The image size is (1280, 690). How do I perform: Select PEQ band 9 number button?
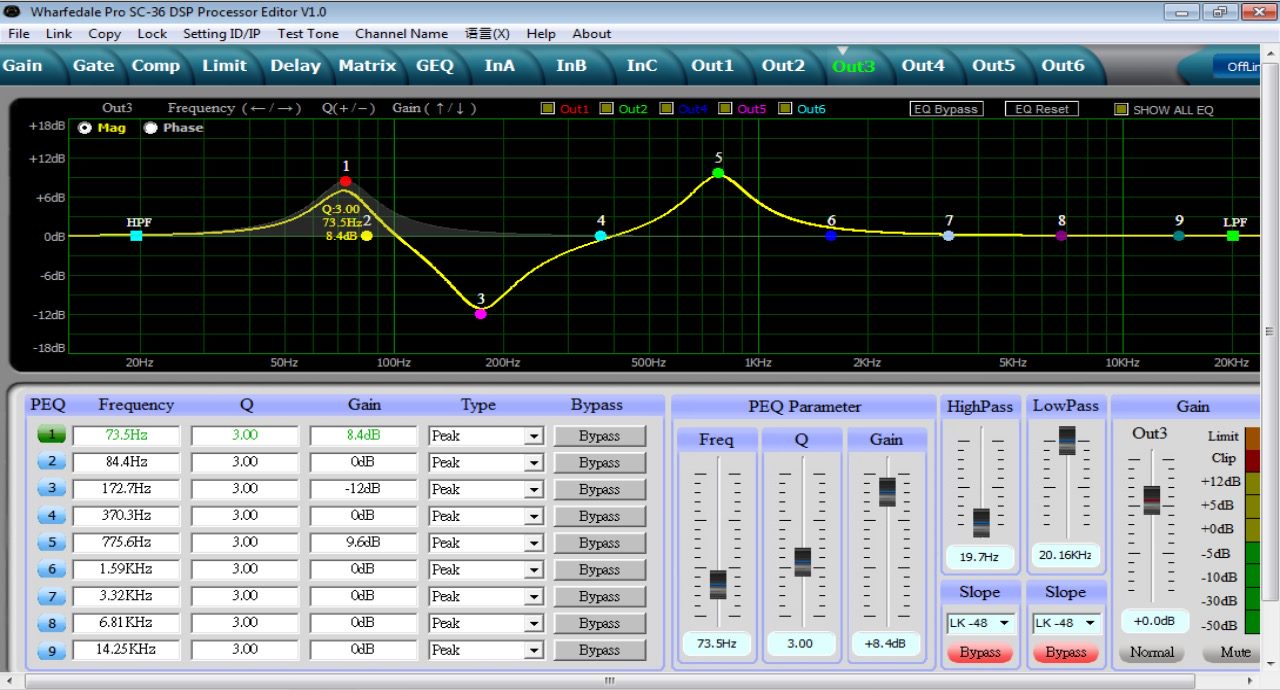click(52, 650)
